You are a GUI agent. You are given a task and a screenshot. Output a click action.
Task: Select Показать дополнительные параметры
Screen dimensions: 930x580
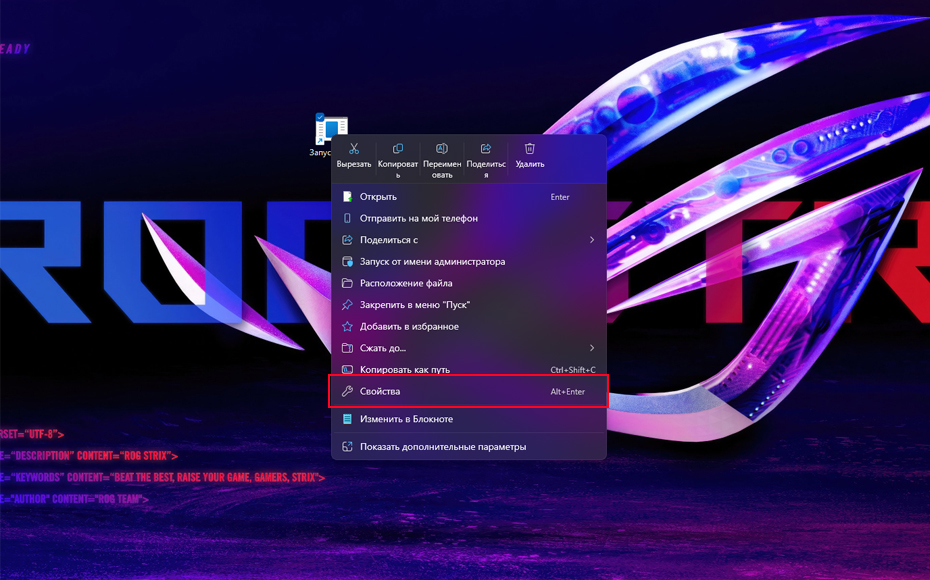(x=469, y=447)
